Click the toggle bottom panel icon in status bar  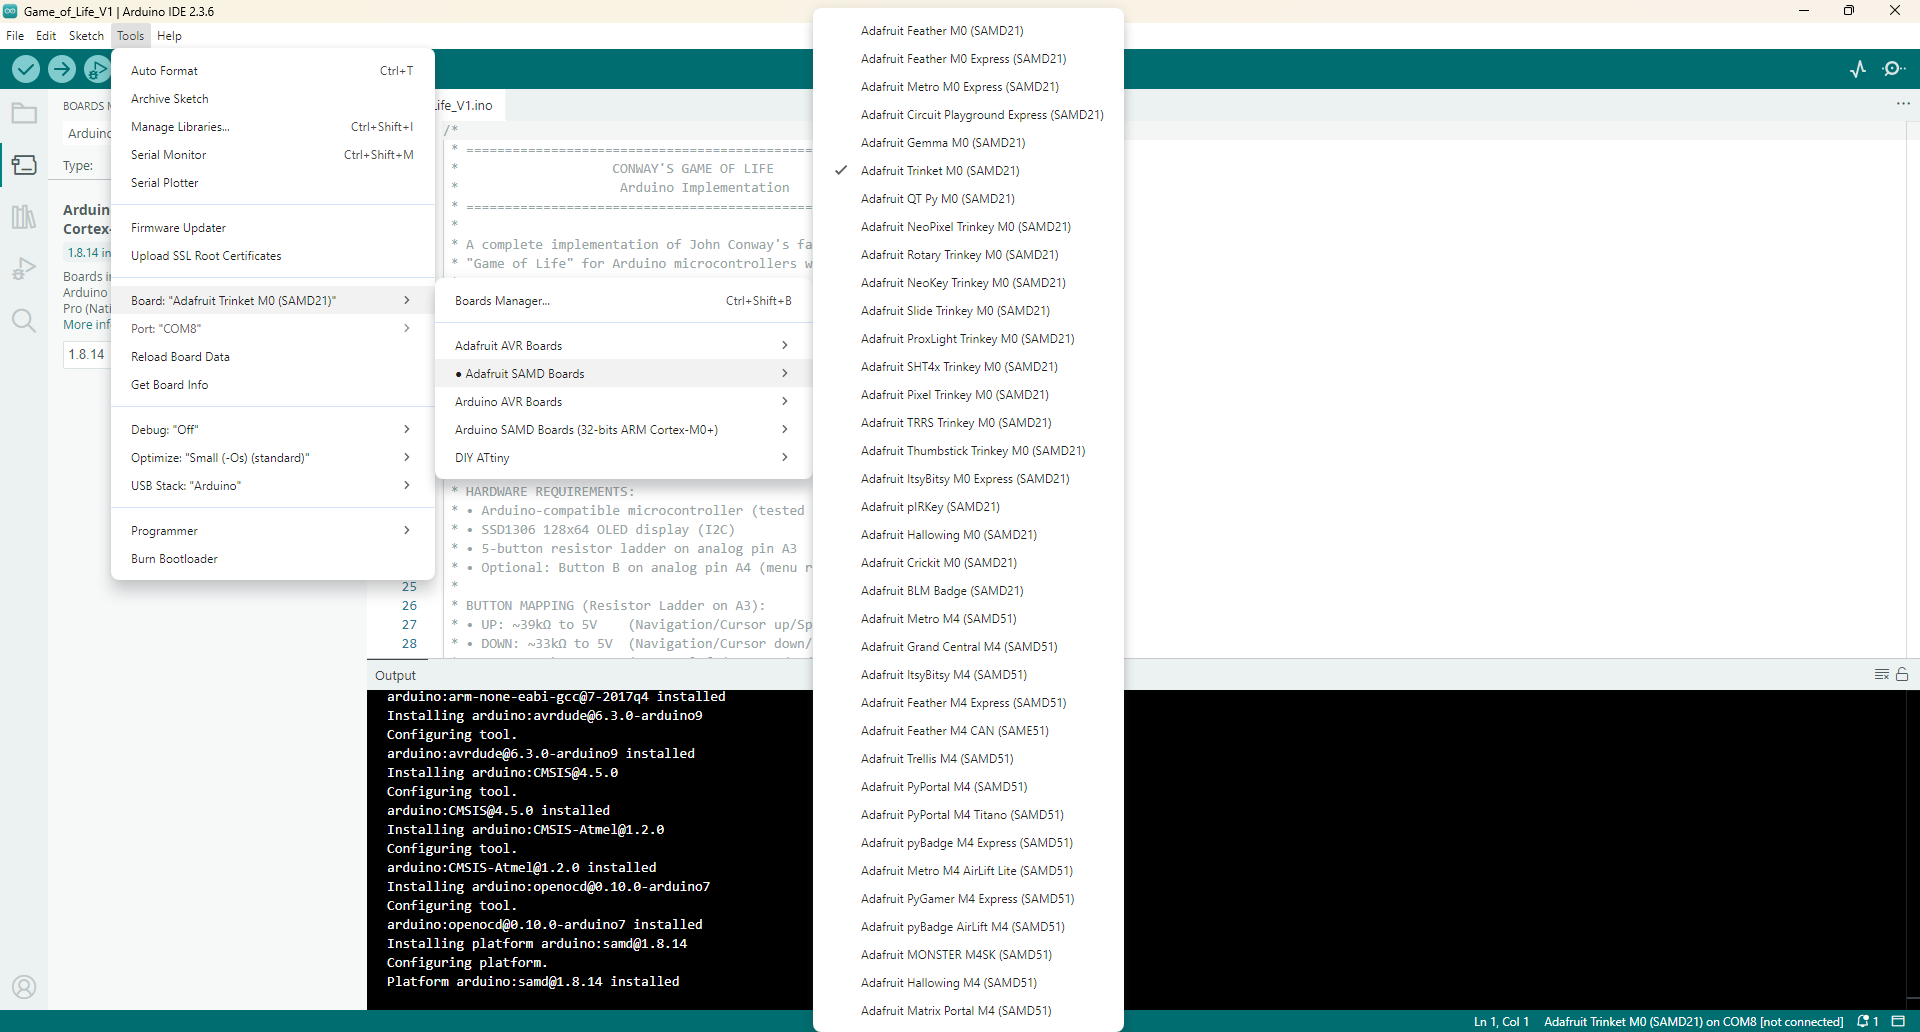1898,1021
